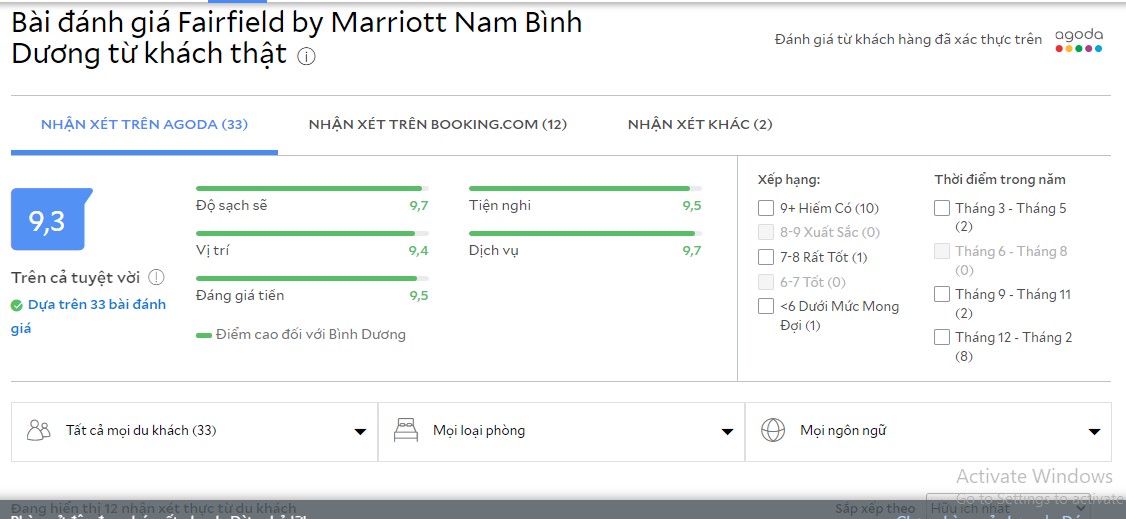The image size is (1126, 519).
Task: Click the bed room-type icon
Action: pos(405,431)
